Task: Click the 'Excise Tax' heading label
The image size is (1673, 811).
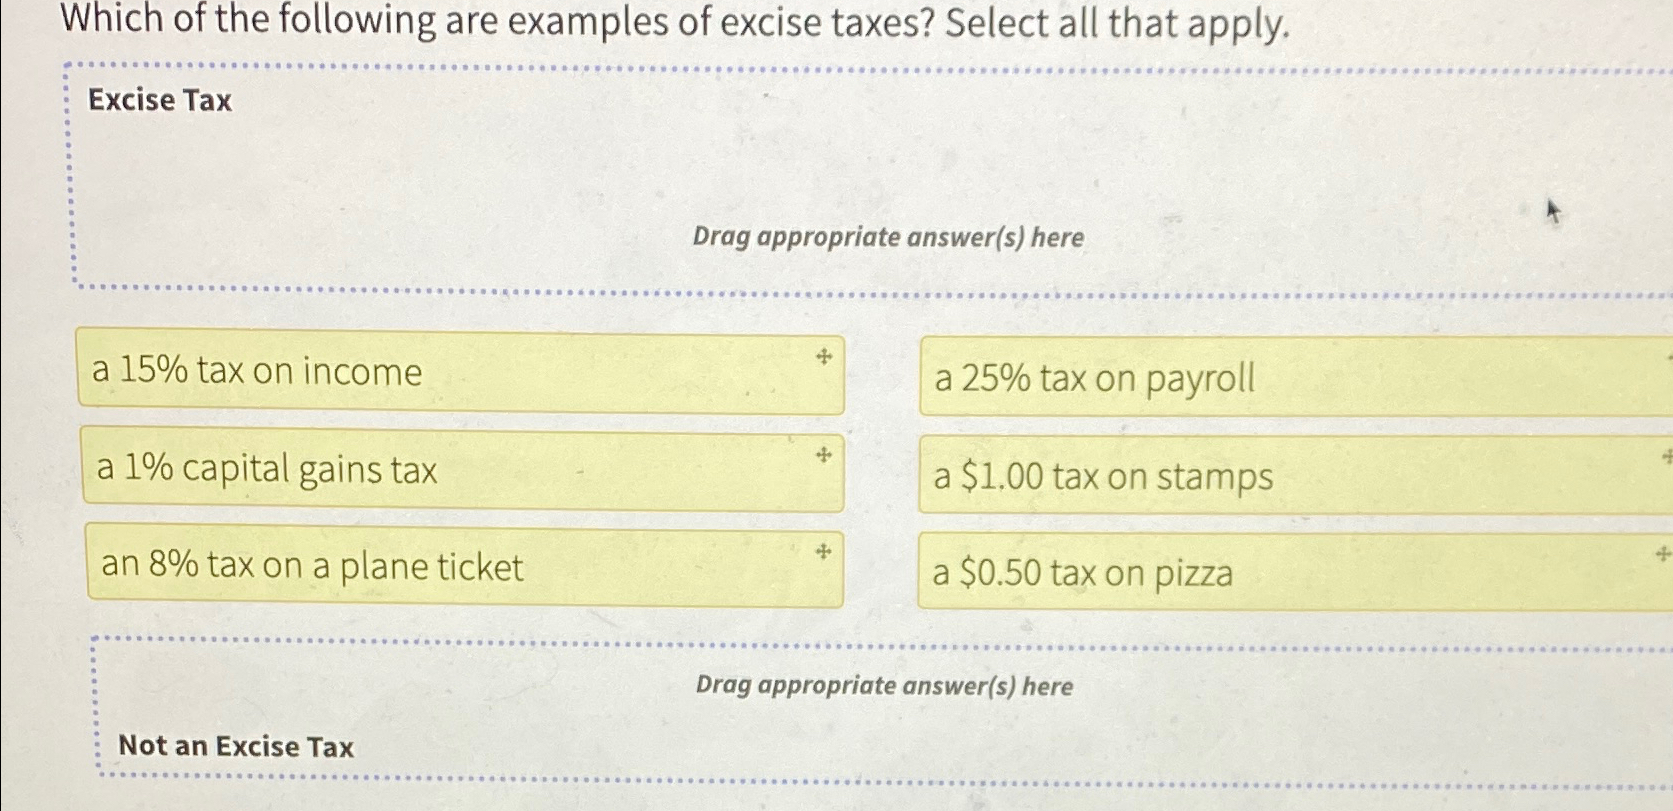Action: [159, 100]
